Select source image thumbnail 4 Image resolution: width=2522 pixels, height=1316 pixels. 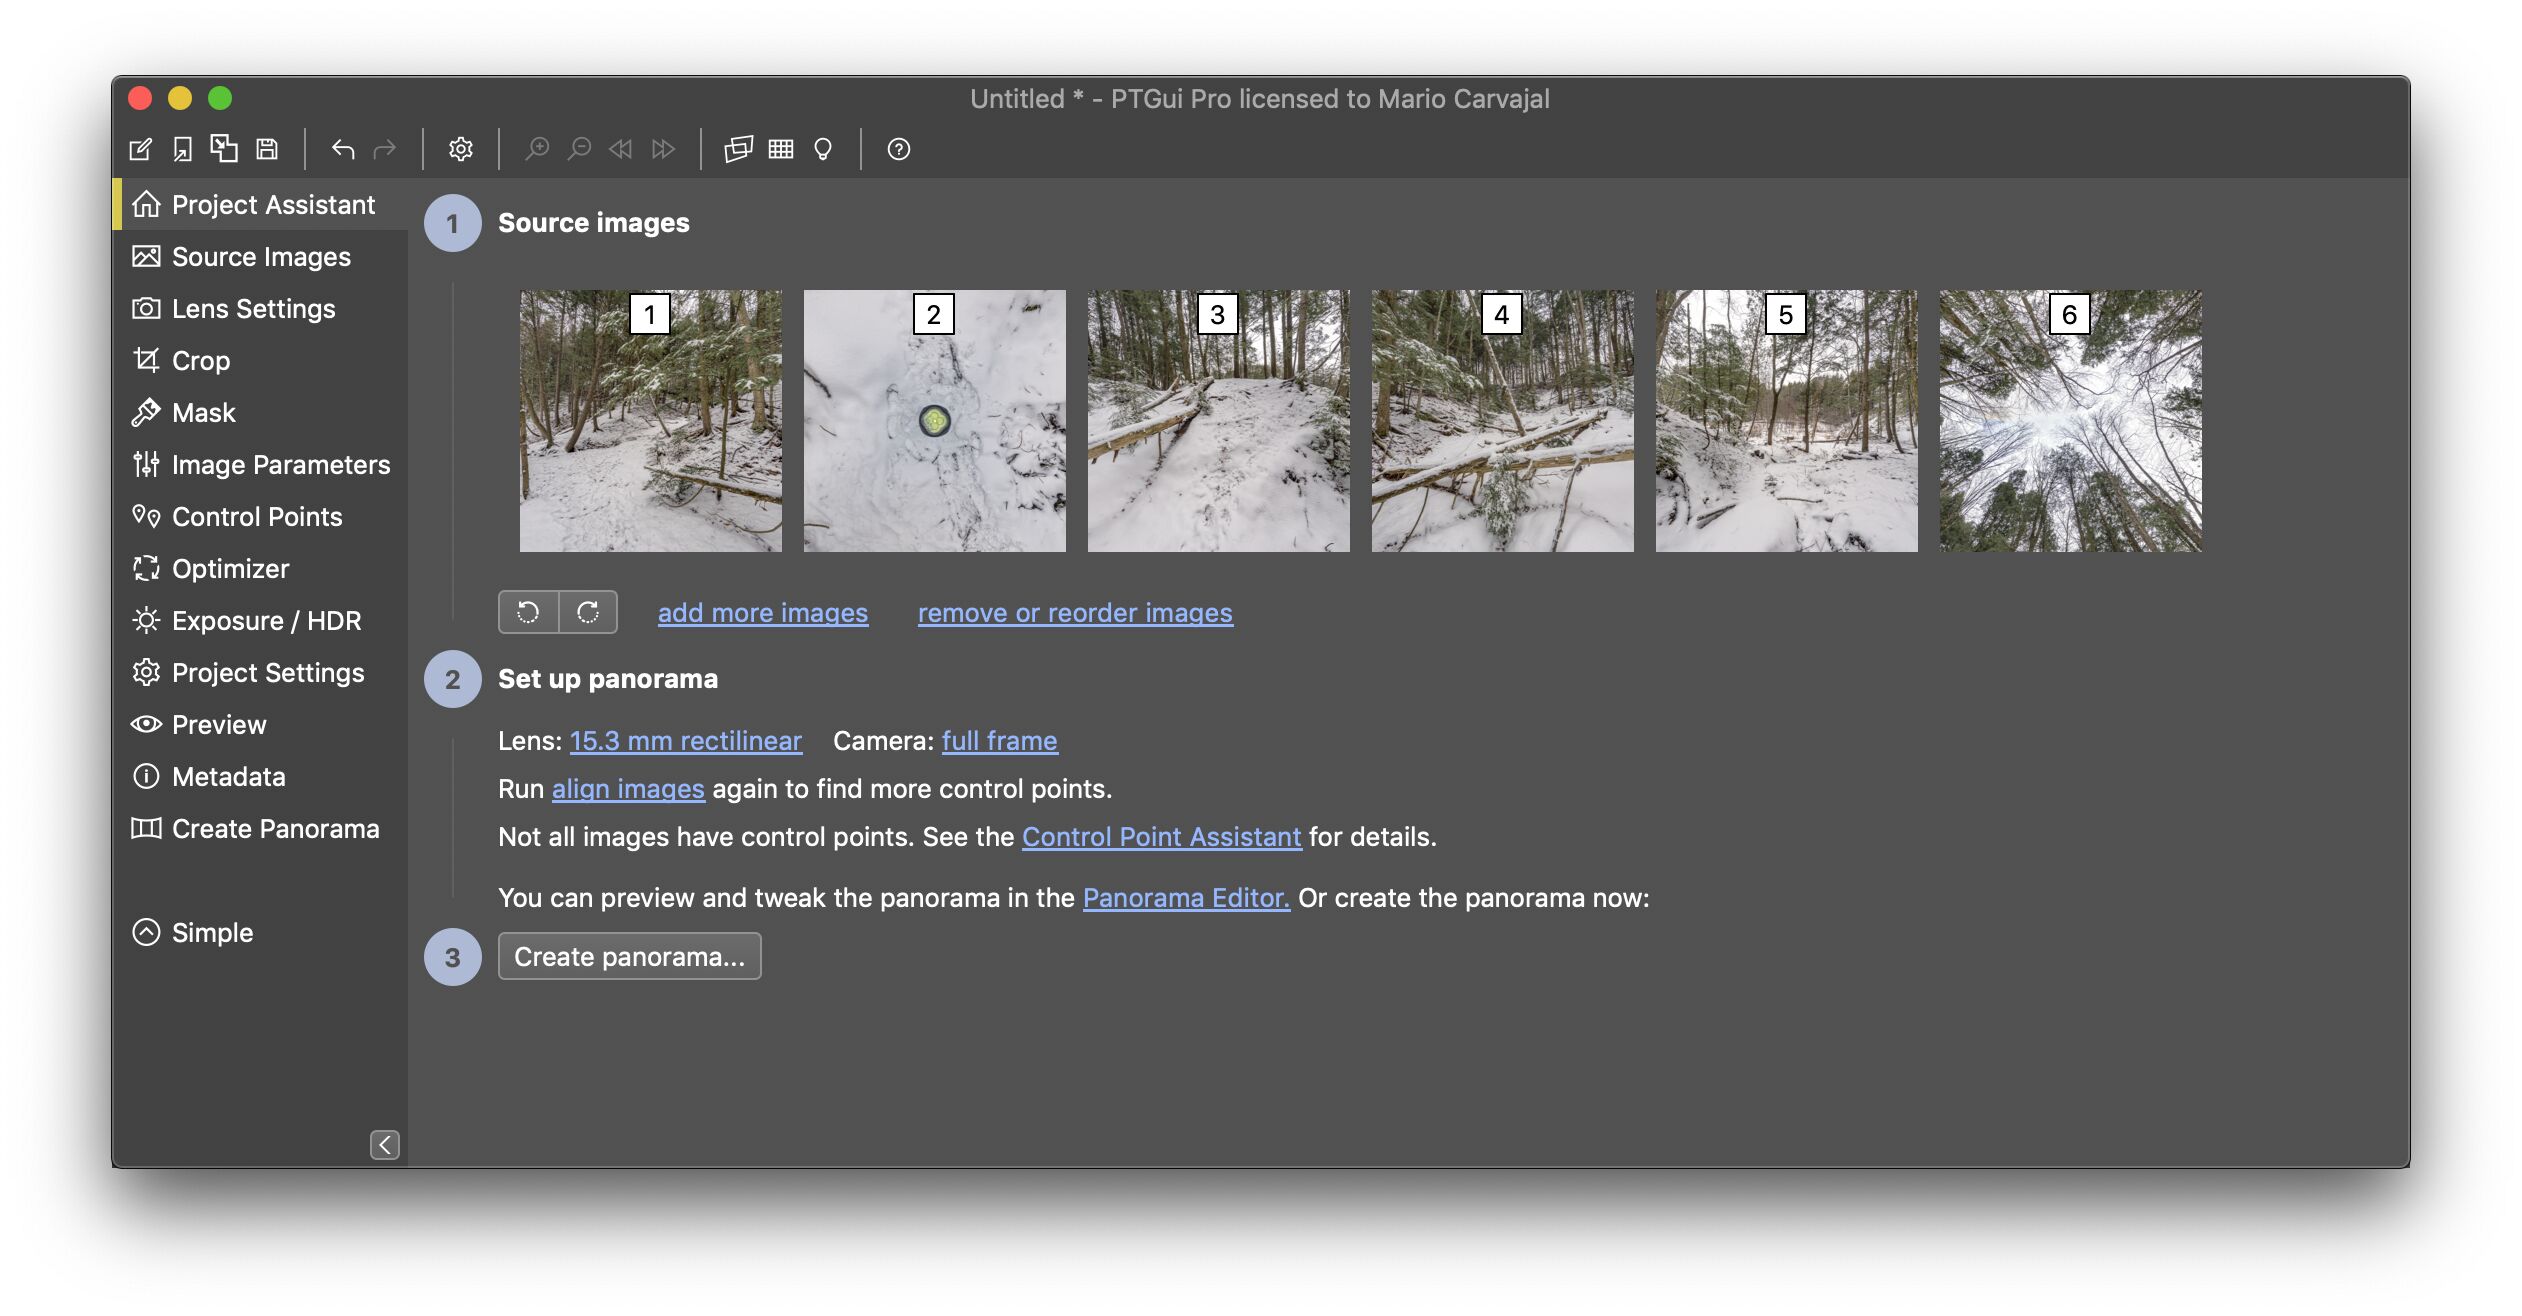pos(1503,421)
